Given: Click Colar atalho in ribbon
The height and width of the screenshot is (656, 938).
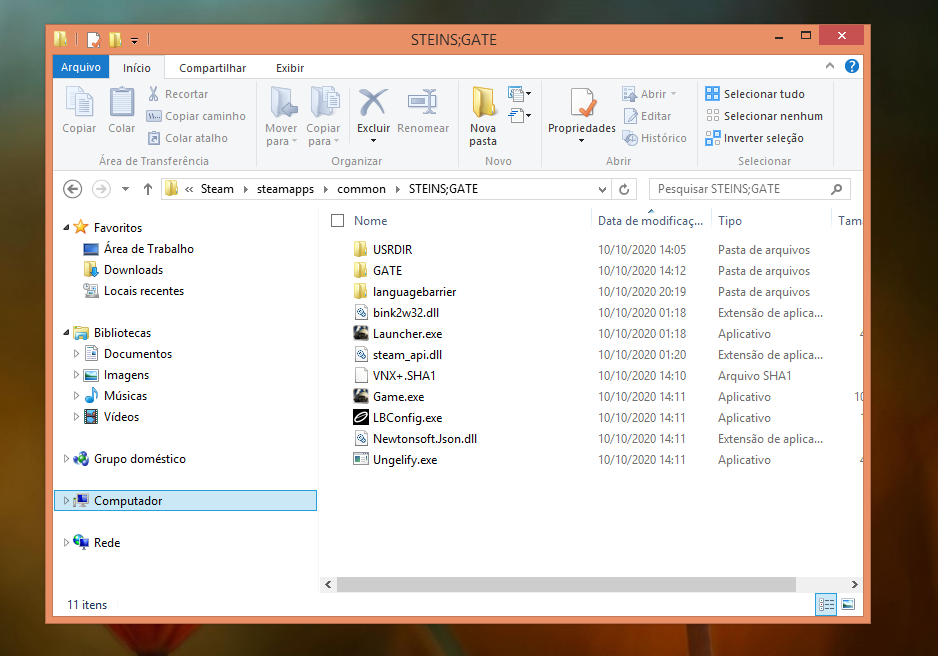Looking at the screenshot, I should (188, 138).
